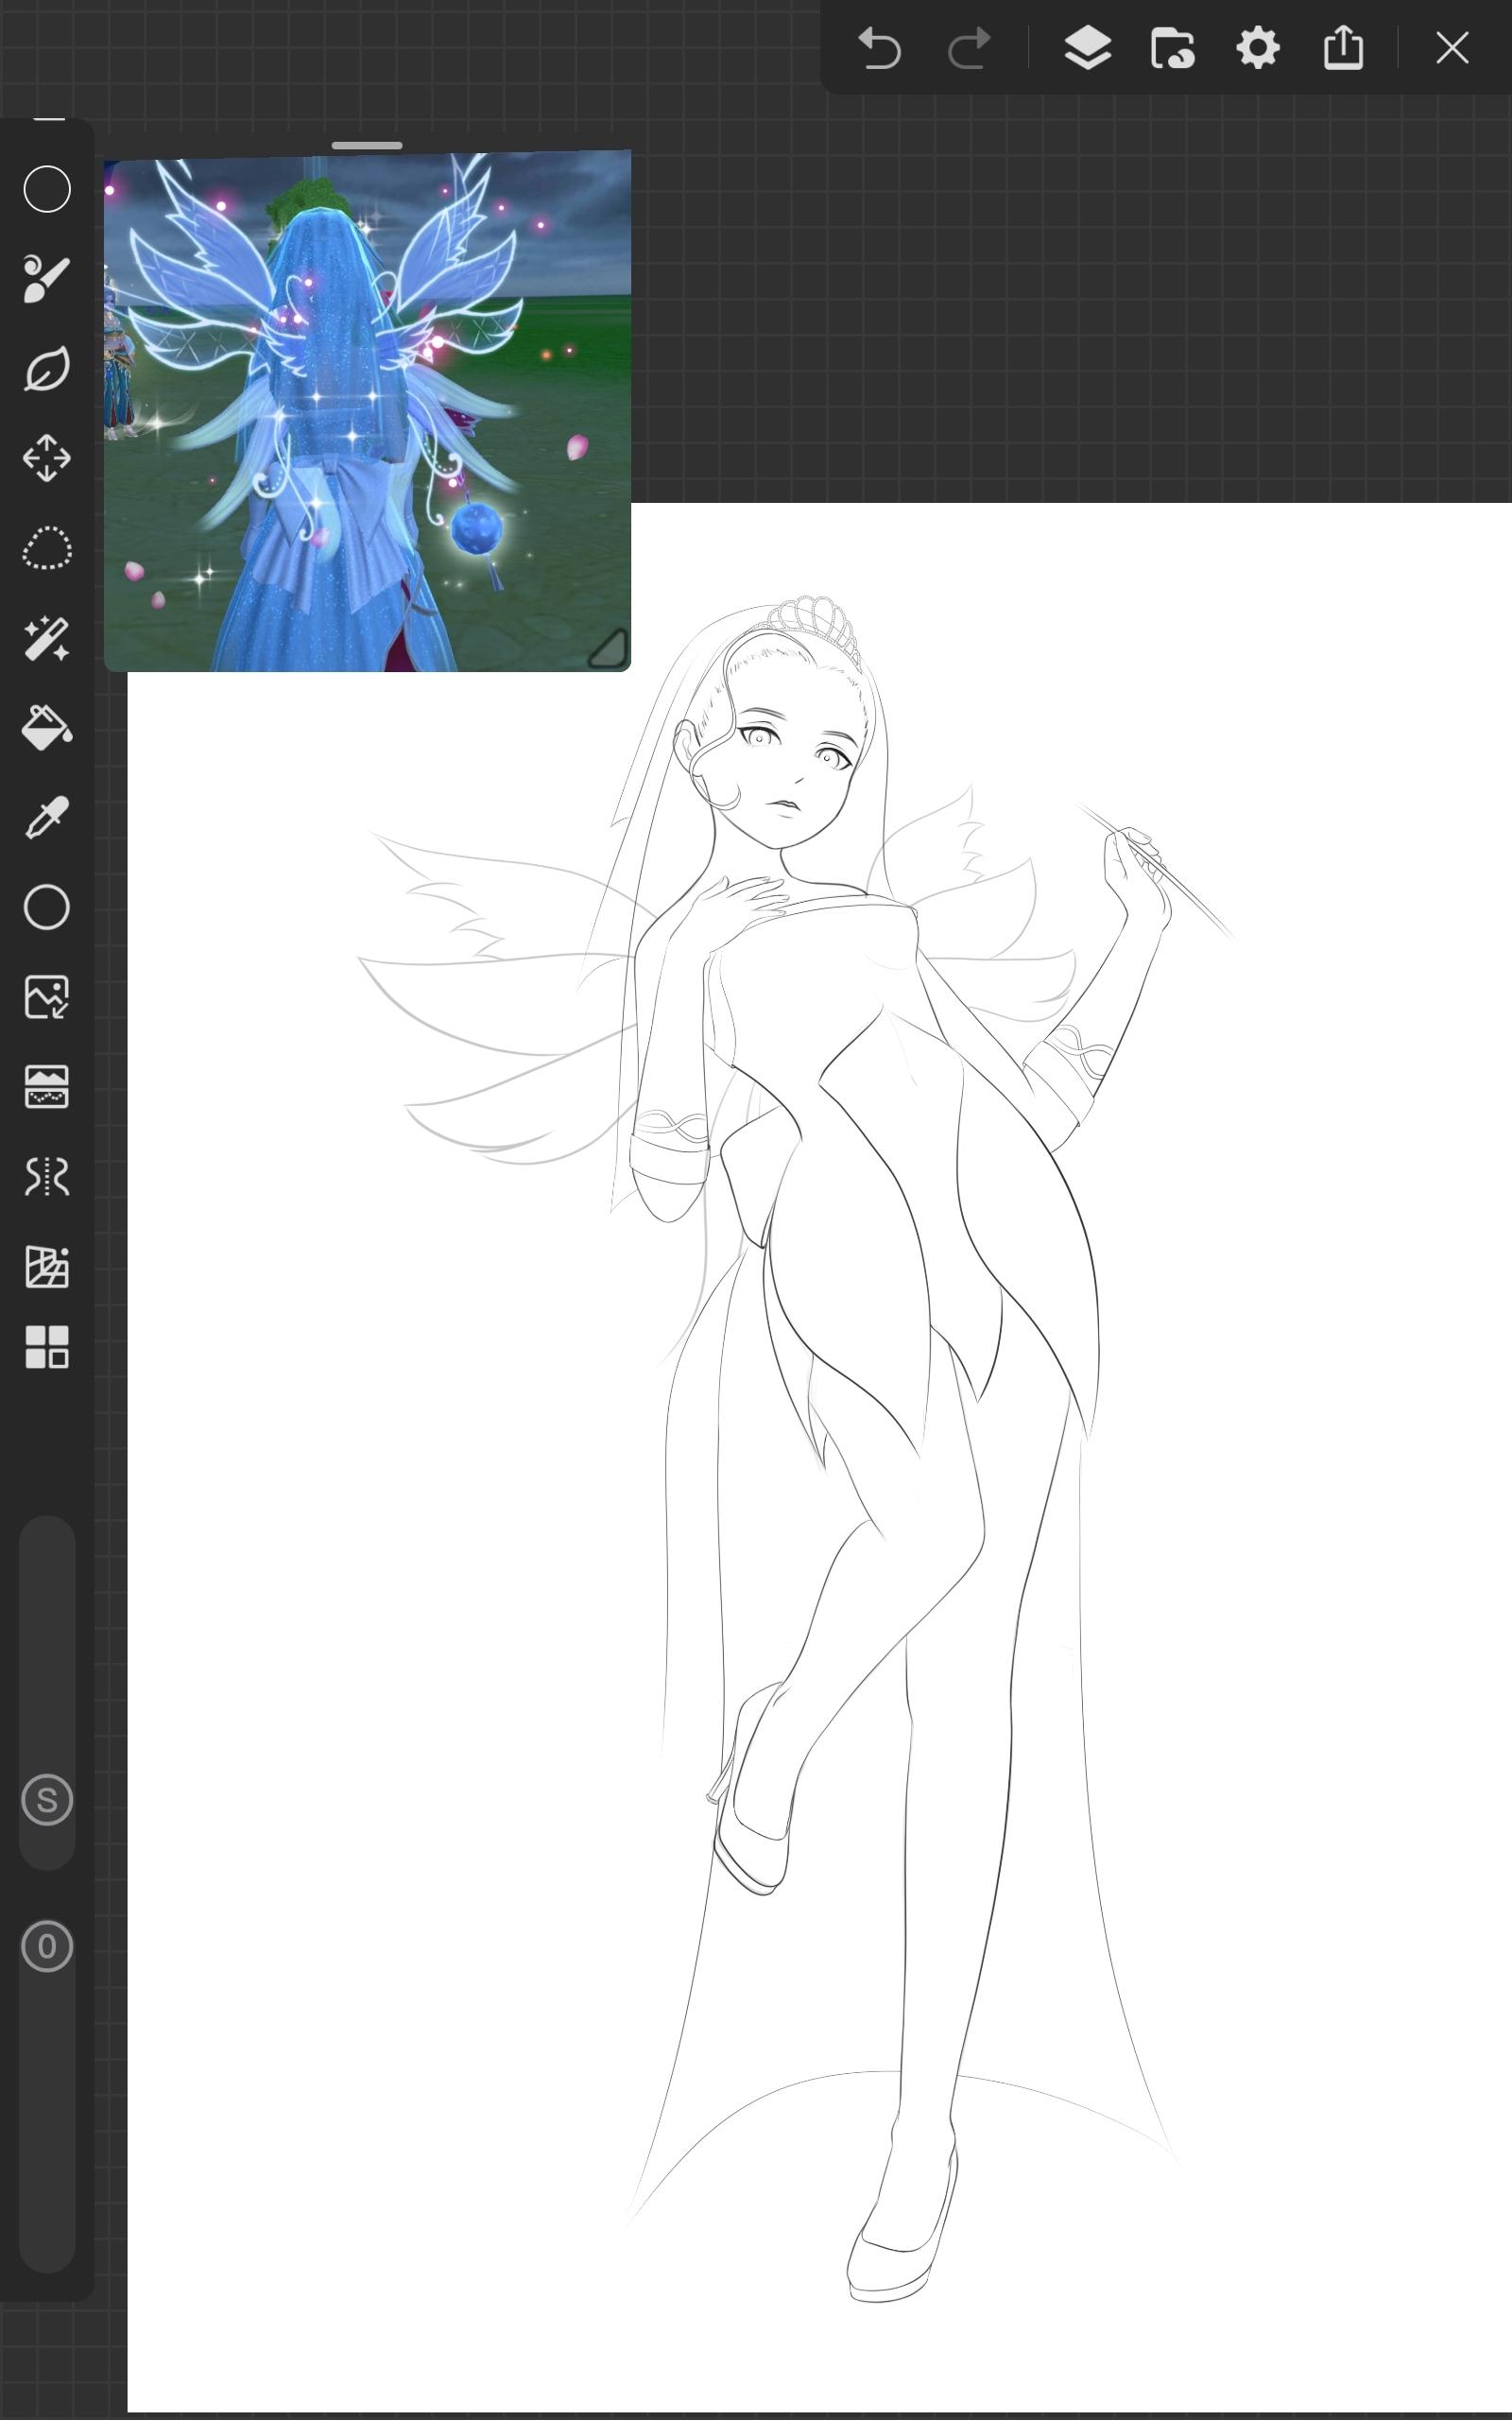Screen dimensions: 1512x2420
Task: Select the Paint Bucket fill tool
Action: tap(47, 727)
